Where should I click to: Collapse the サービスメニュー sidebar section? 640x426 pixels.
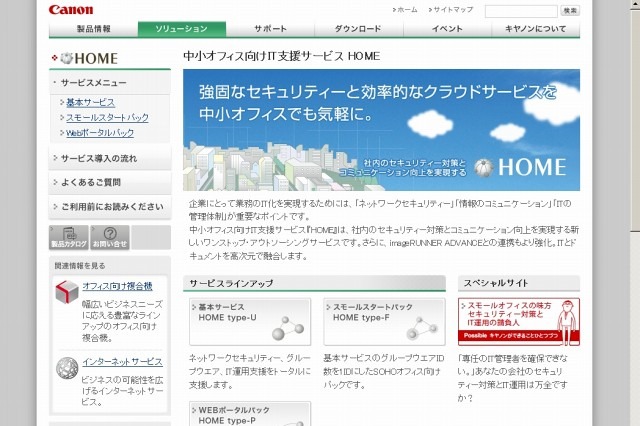pyautogui.click(x=110, y=82)
